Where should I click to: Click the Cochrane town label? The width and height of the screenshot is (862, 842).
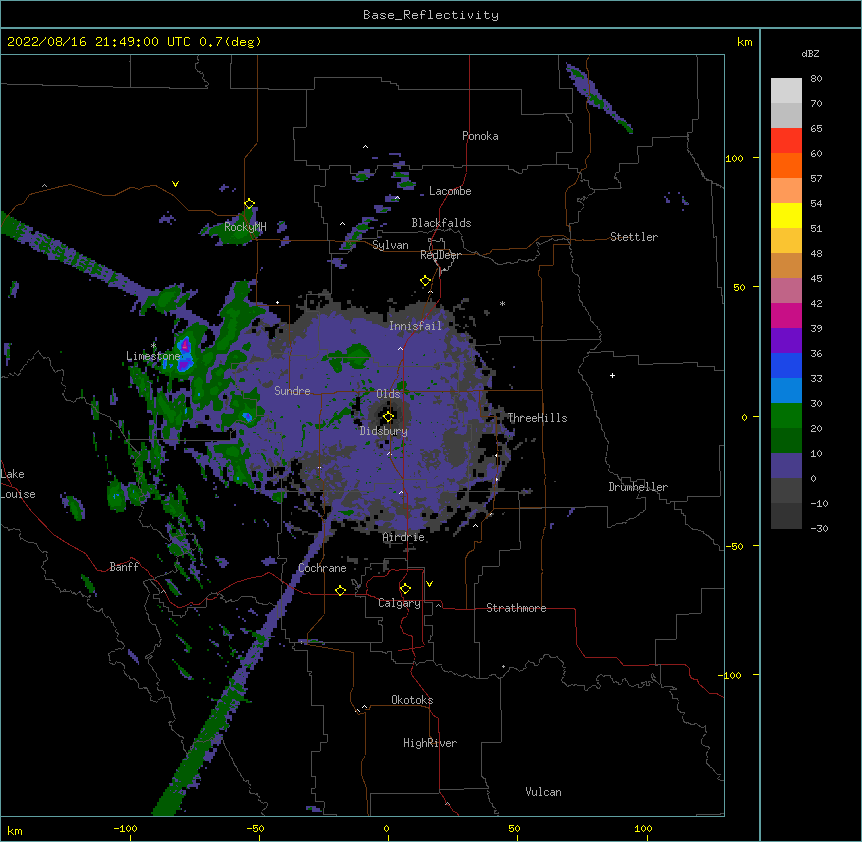tap(322, 568)
